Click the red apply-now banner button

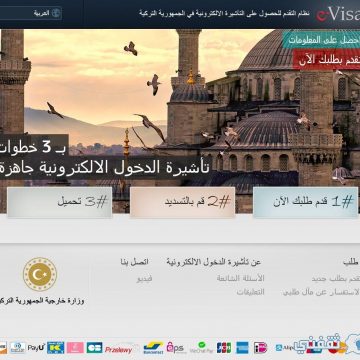click(x=326, y=61)
